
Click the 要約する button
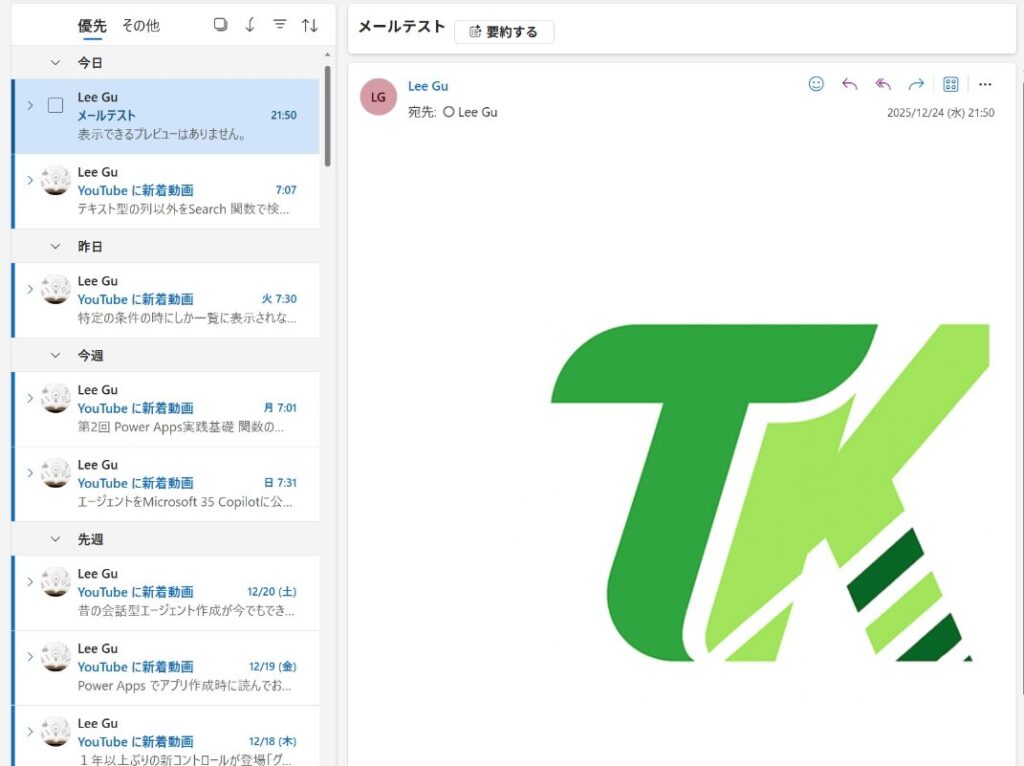(x=504, y=32)
